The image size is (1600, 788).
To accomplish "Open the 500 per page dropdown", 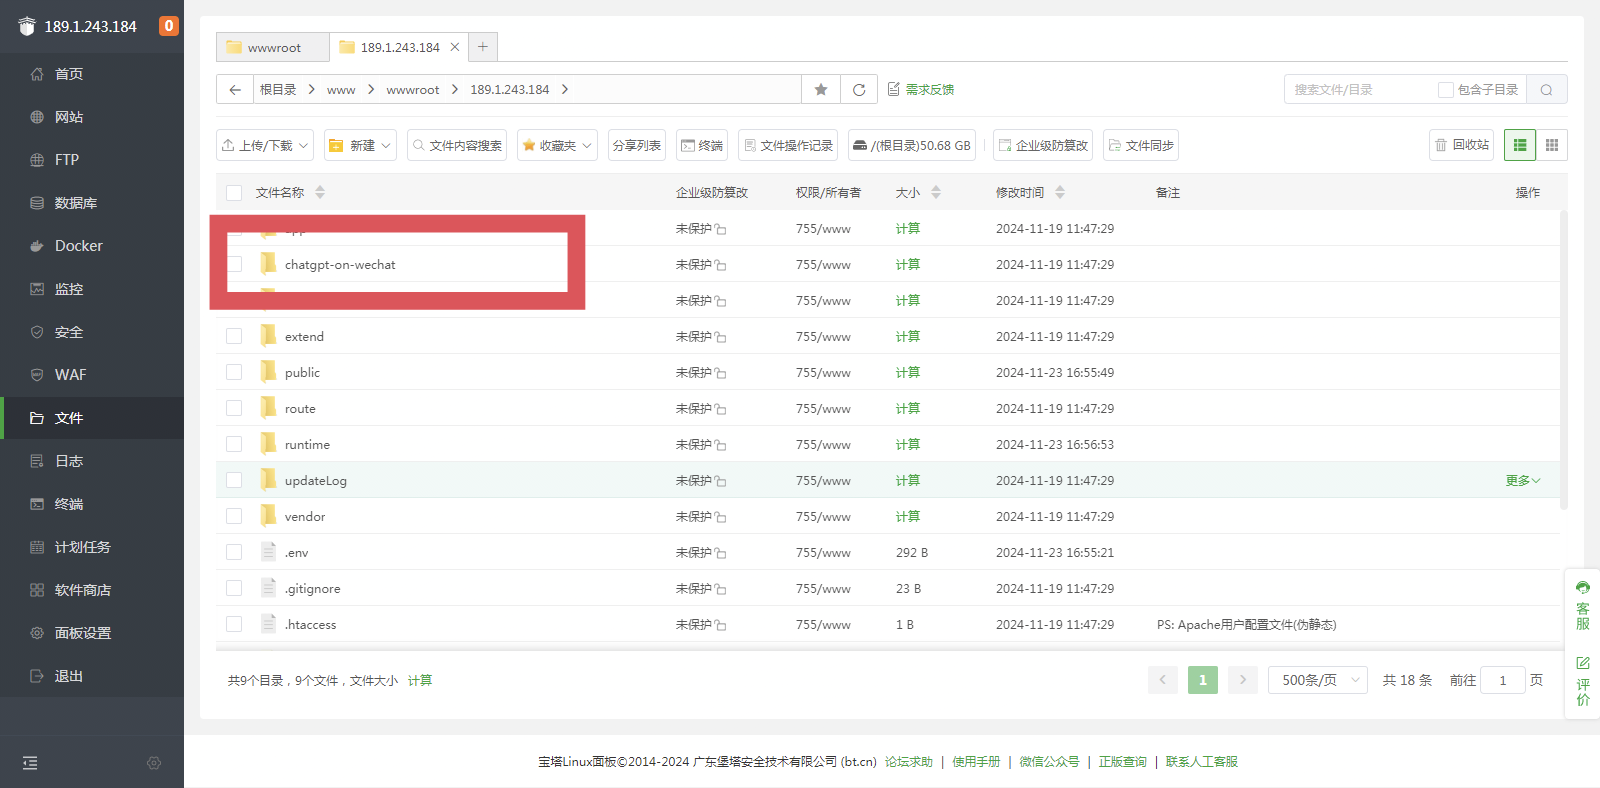I will [x=1318, y=680].
